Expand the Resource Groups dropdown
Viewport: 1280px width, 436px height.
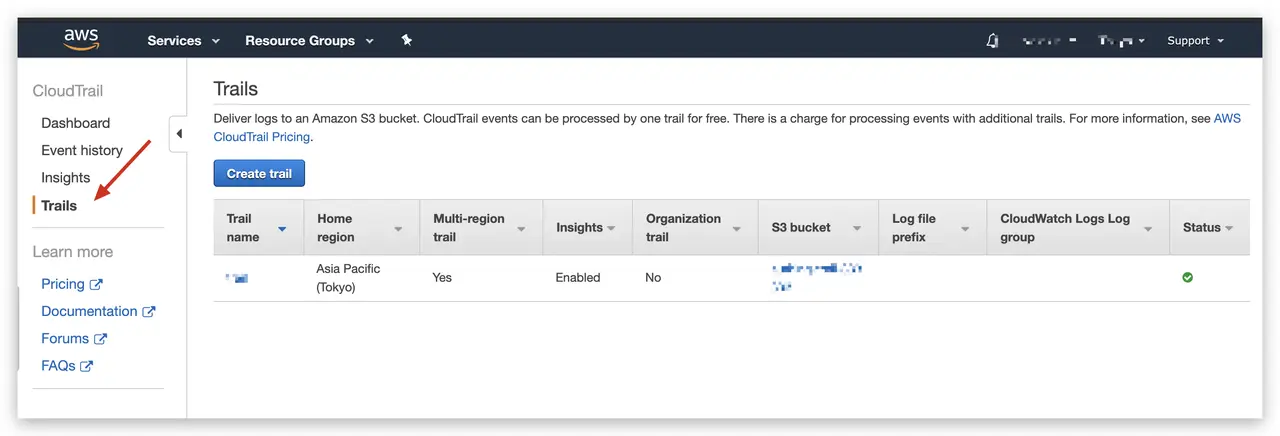309,41
